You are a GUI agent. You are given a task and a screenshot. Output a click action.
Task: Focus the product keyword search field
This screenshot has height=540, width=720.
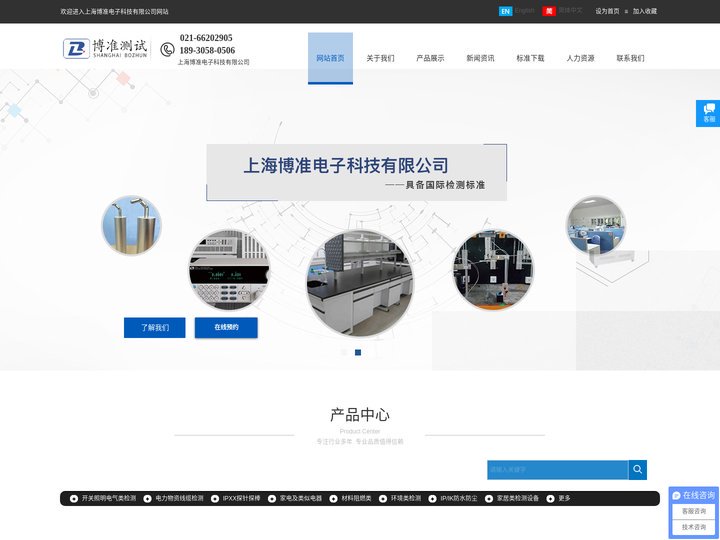557,470
